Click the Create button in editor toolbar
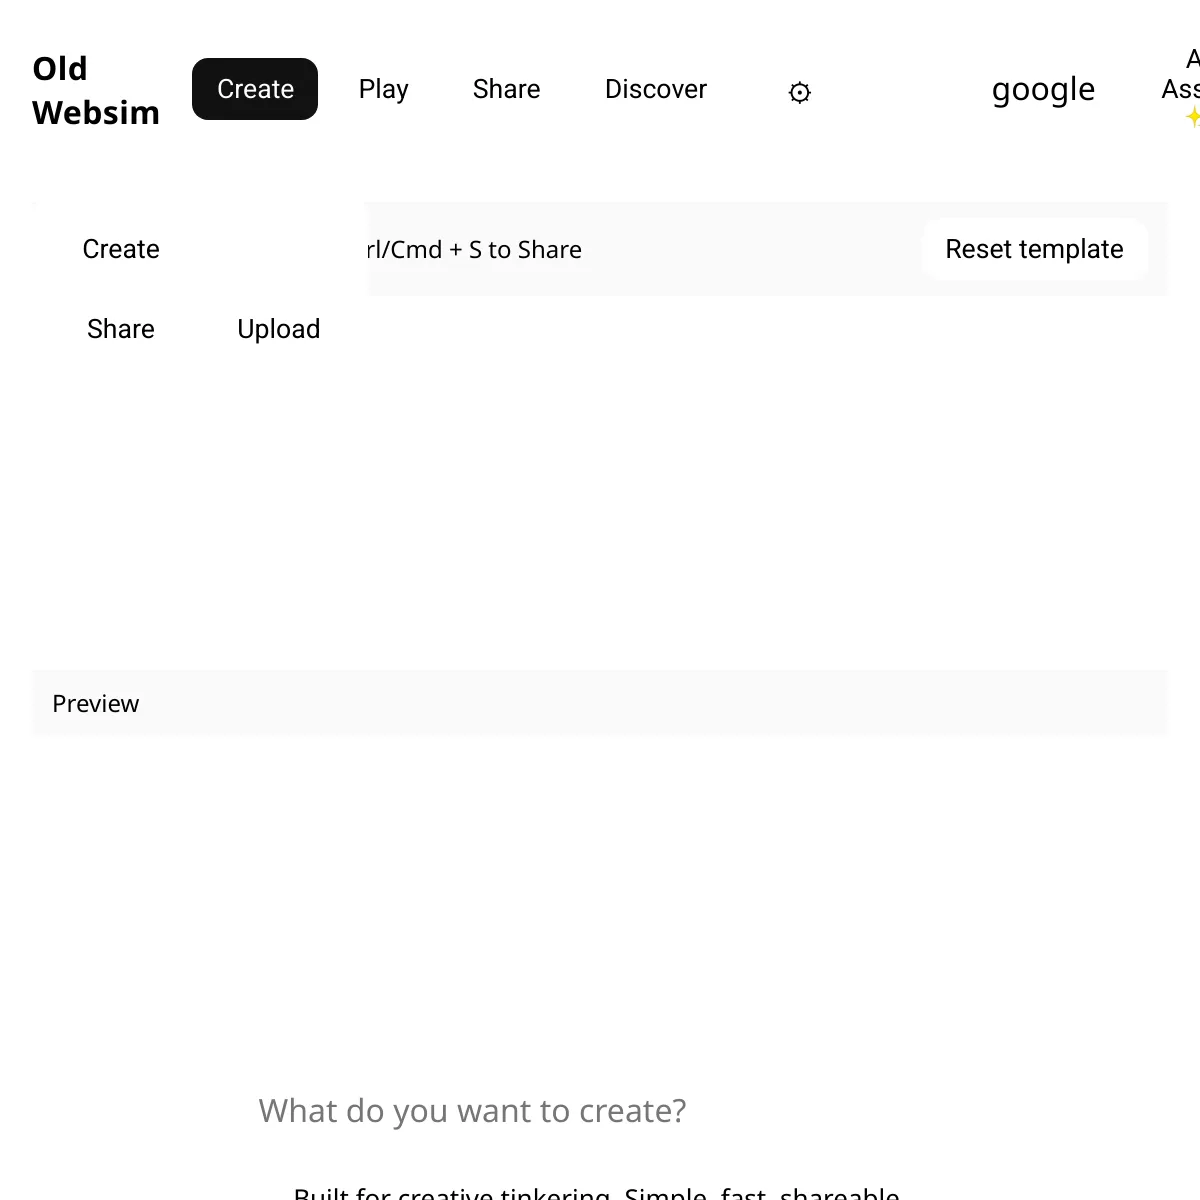 click(121, 249)
